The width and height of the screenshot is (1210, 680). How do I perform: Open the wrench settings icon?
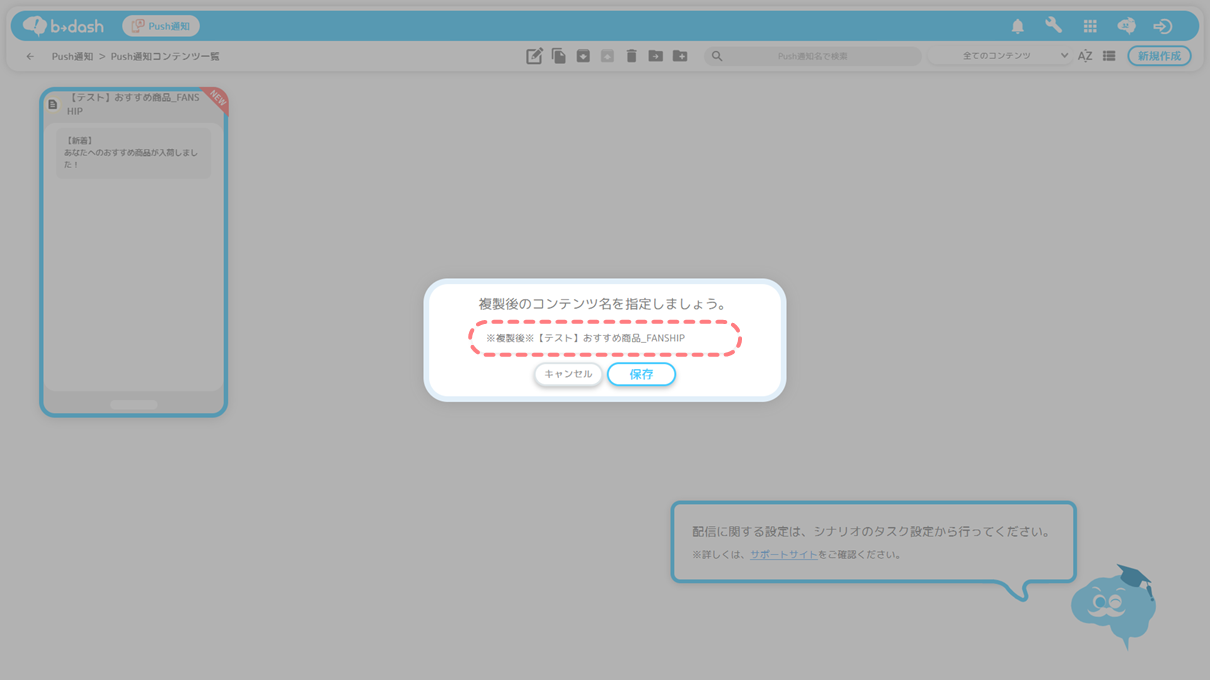click(x=1053, y=26)
